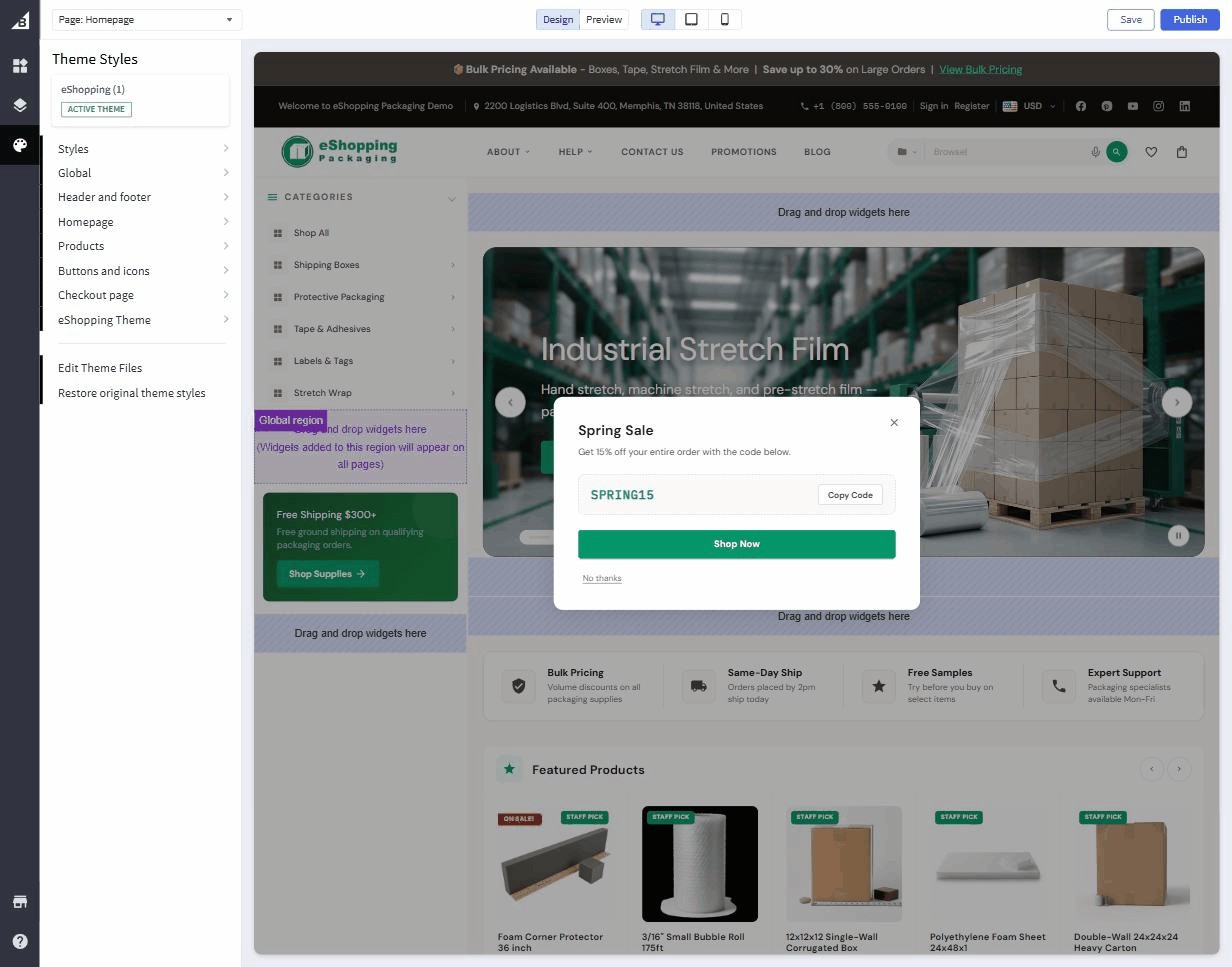1232x967 pixels.
Task: Open CONTACT US in store navigation
Action: click(x=652, y=152)
